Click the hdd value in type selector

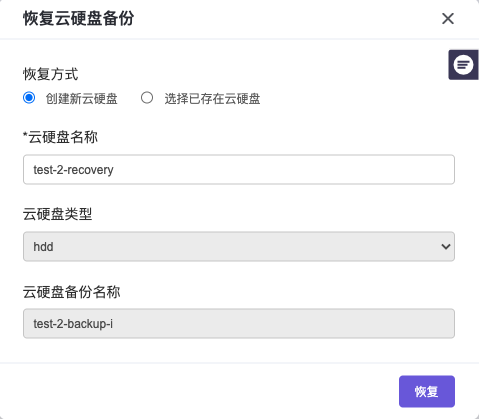click(43, 247)
